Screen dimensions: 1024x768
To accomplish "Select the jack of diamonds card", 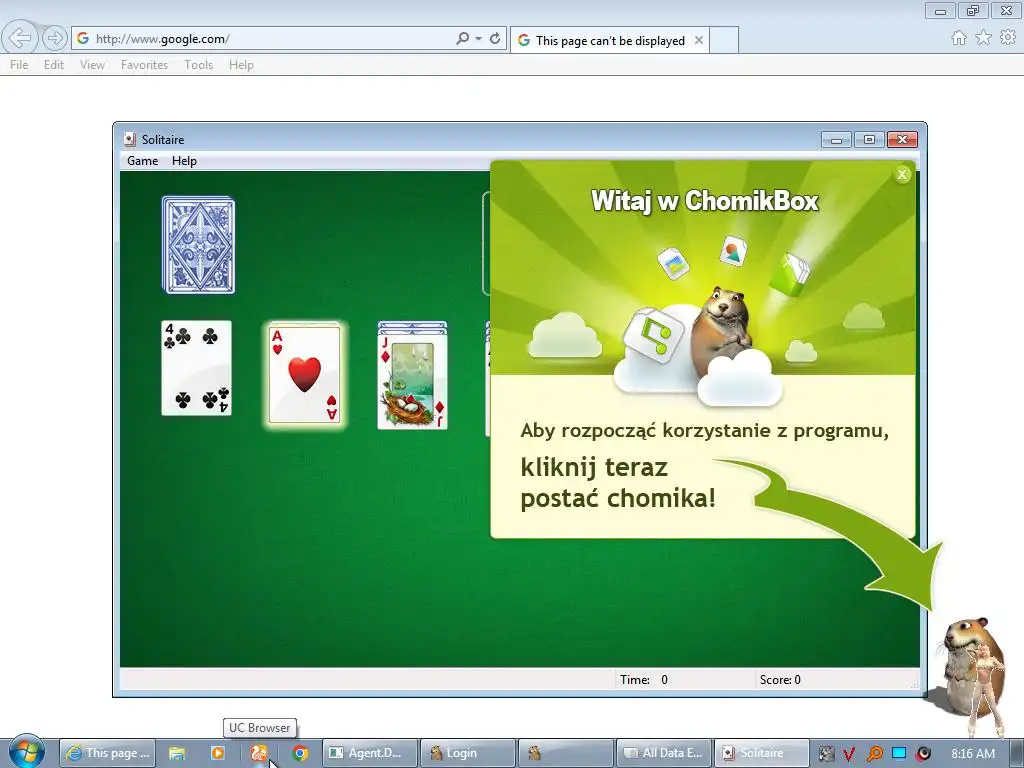I will pyautogui.click(x=412, y=379).
